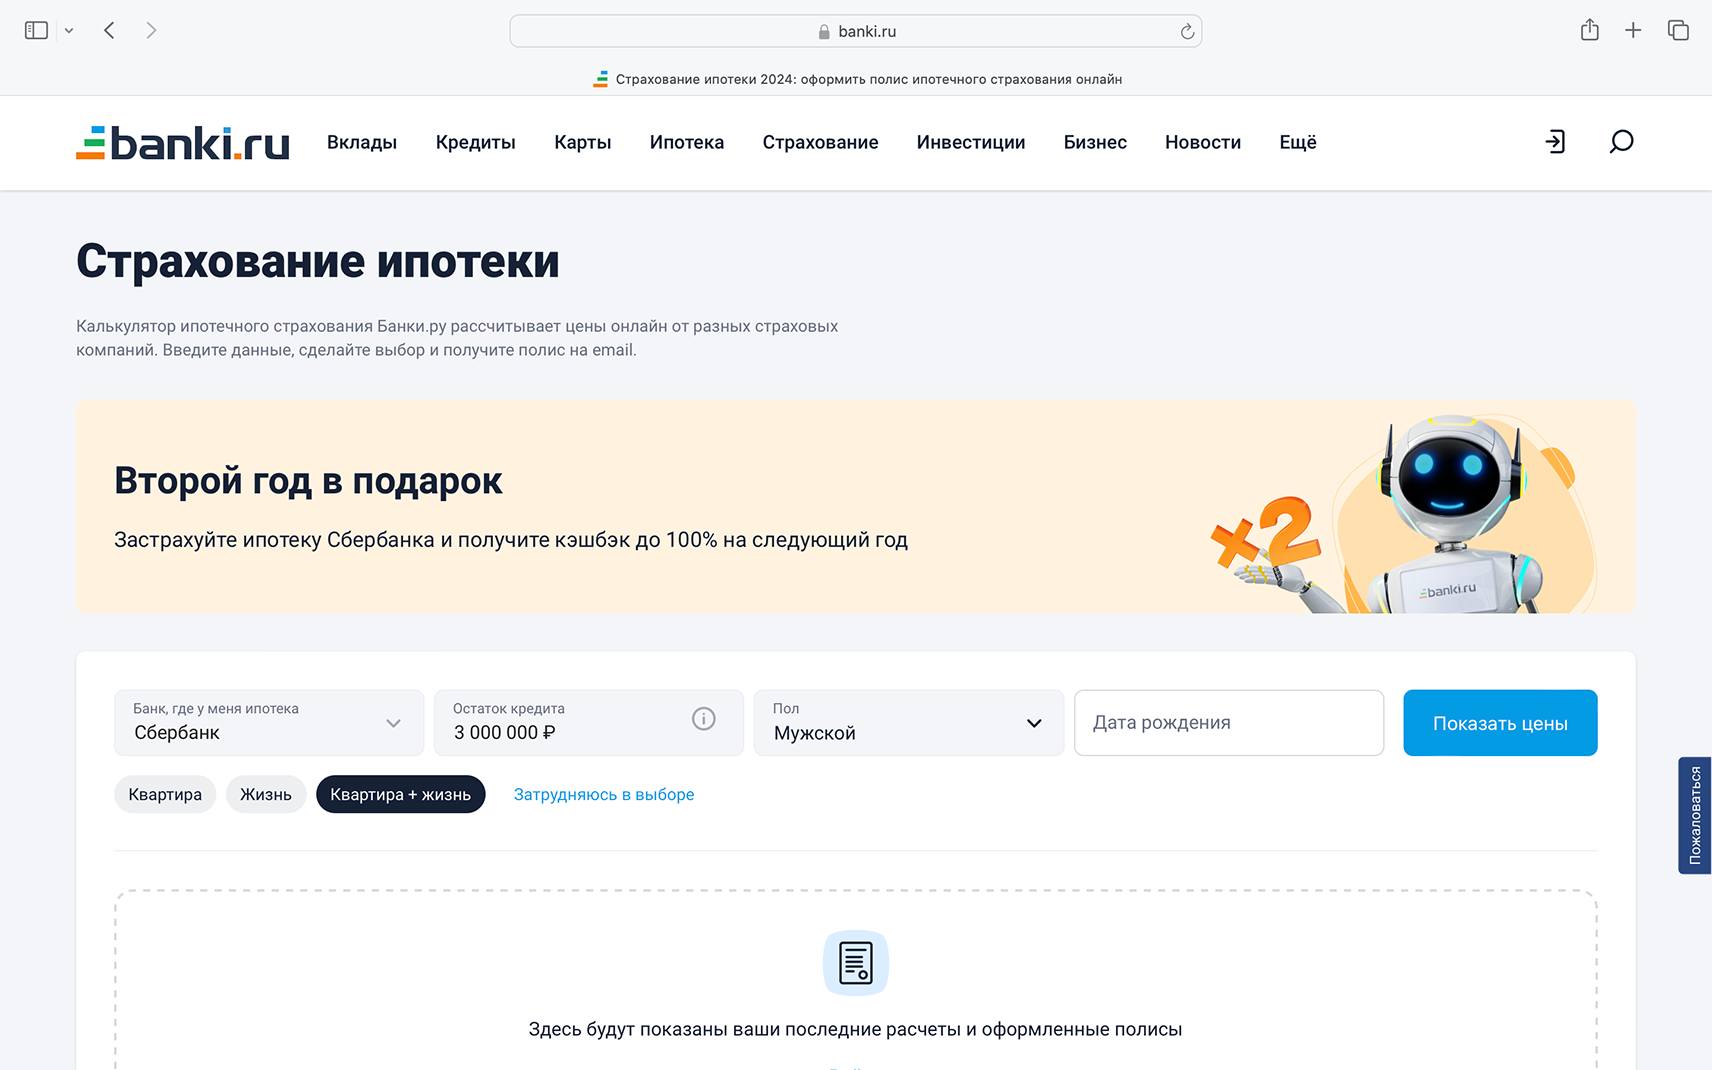Open the Кредиты menu
Screen dimensions: 1712x1070
(x=476, y=142)
